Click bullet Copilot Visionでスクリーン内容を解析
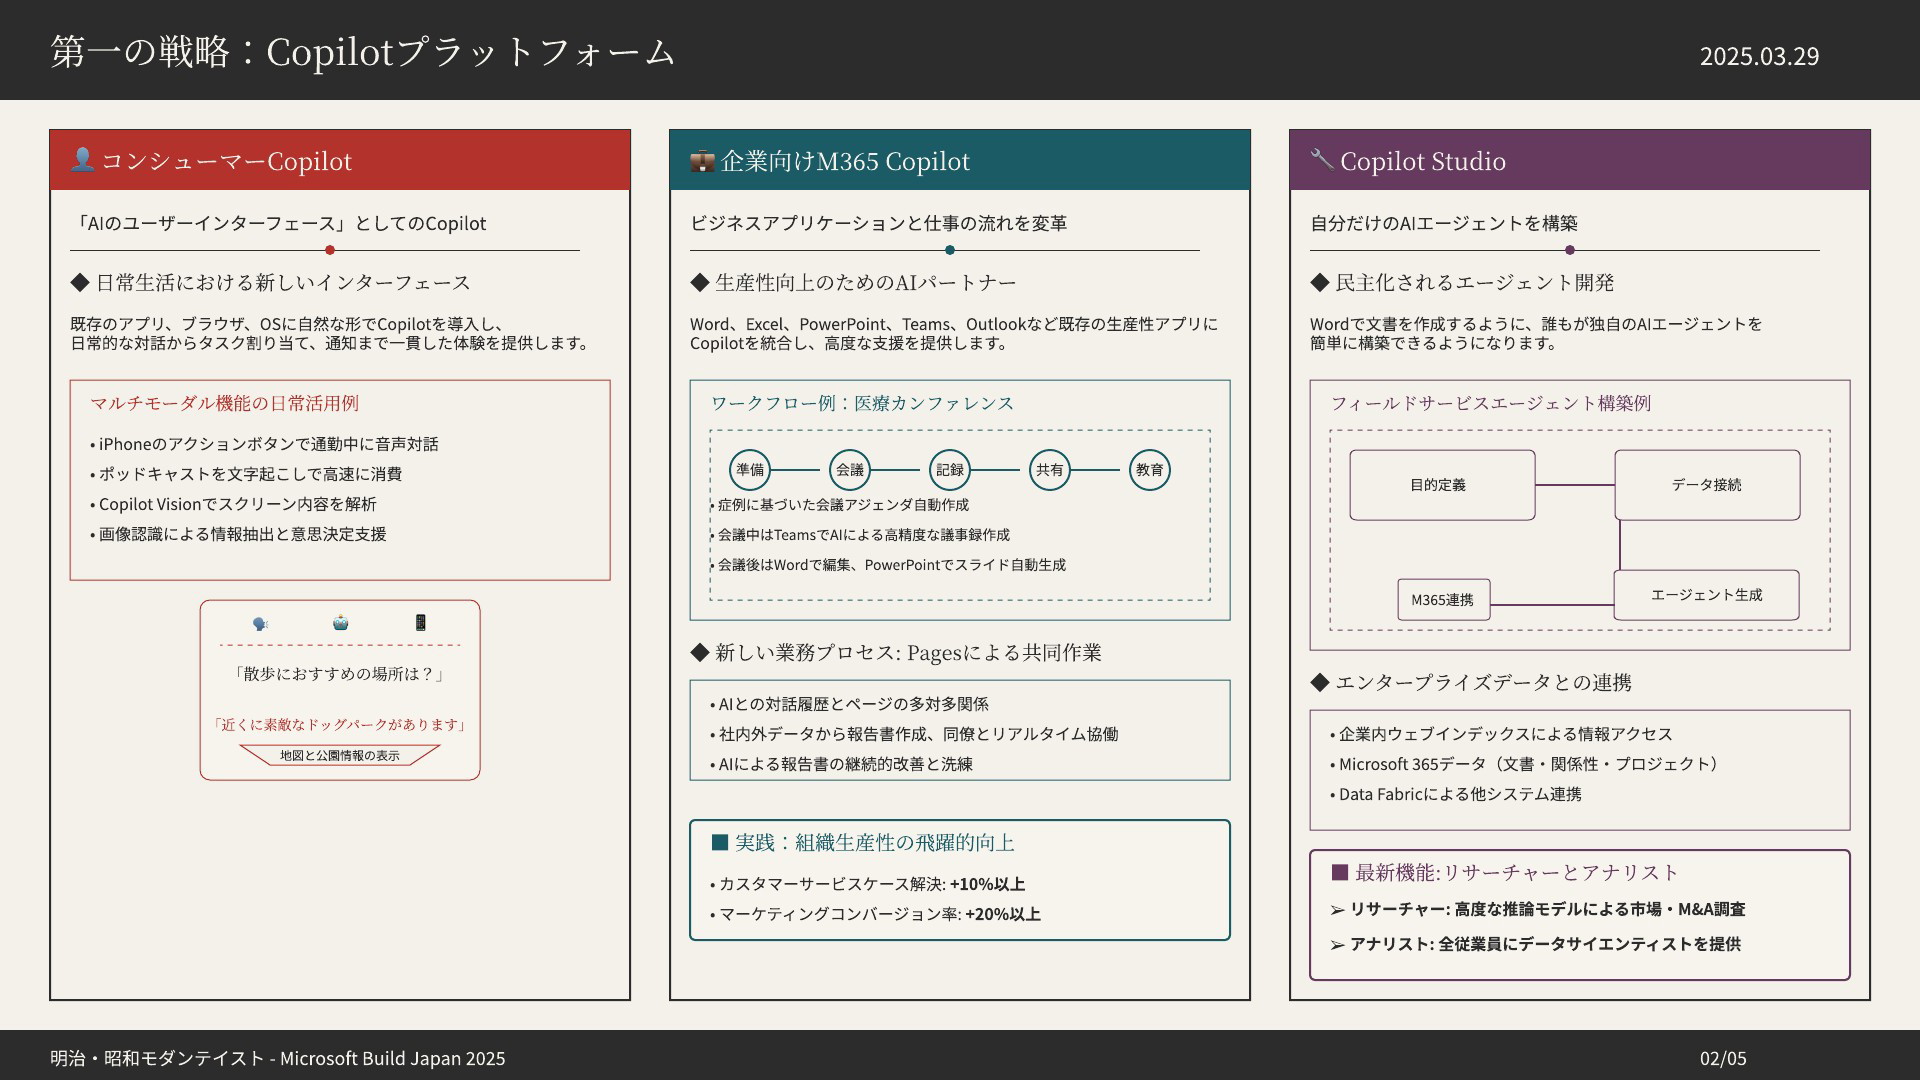 pyautogui.click(x=233, y=504)
